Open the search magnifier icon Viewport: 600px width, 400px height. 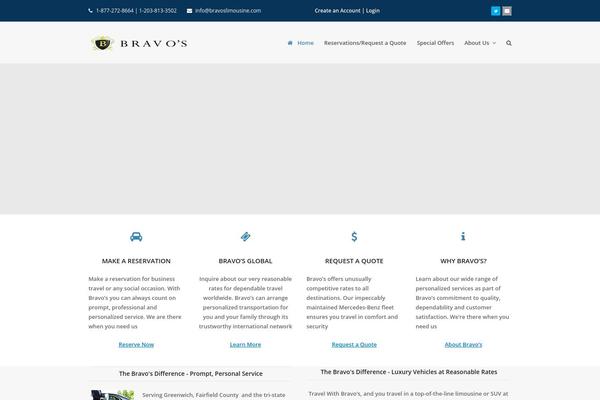coord(509,43)
